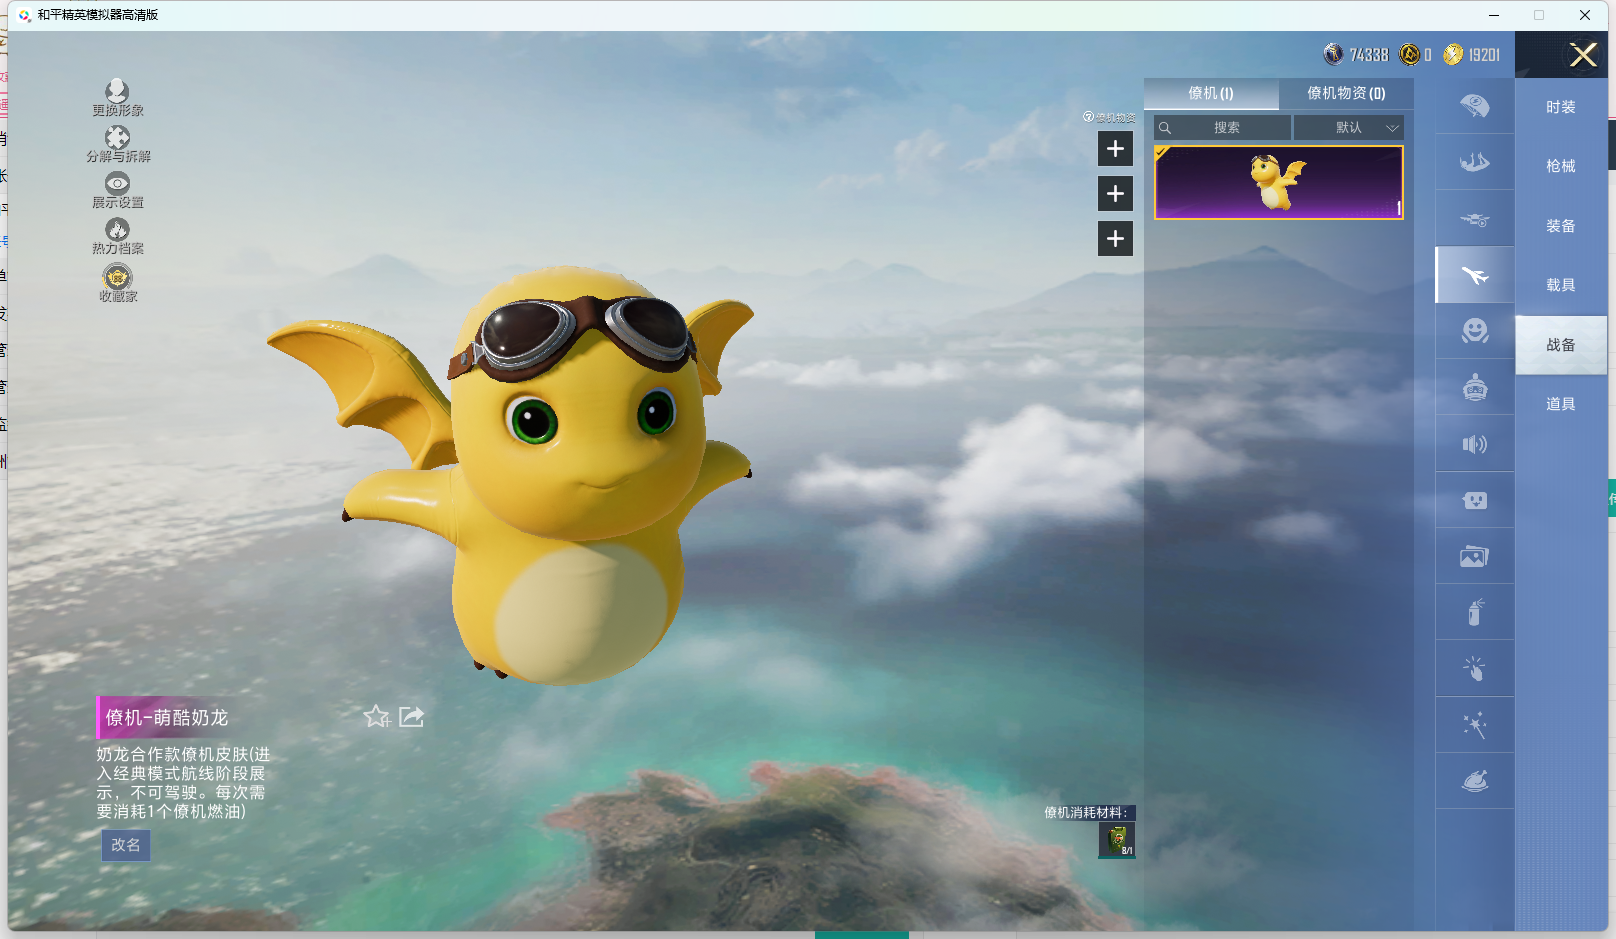Select the speaker voice category icon
The image size is (1616, 939).
[1474, 444]
